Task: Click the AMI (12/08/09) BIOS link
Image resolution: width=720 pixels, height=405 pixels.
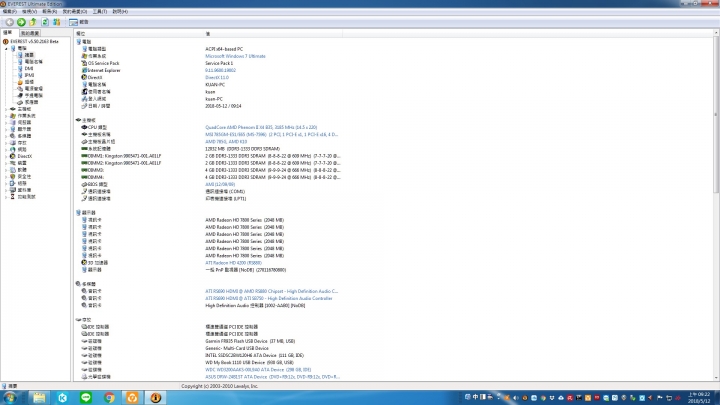Action: pyautogui.click(x=219, y=184)
